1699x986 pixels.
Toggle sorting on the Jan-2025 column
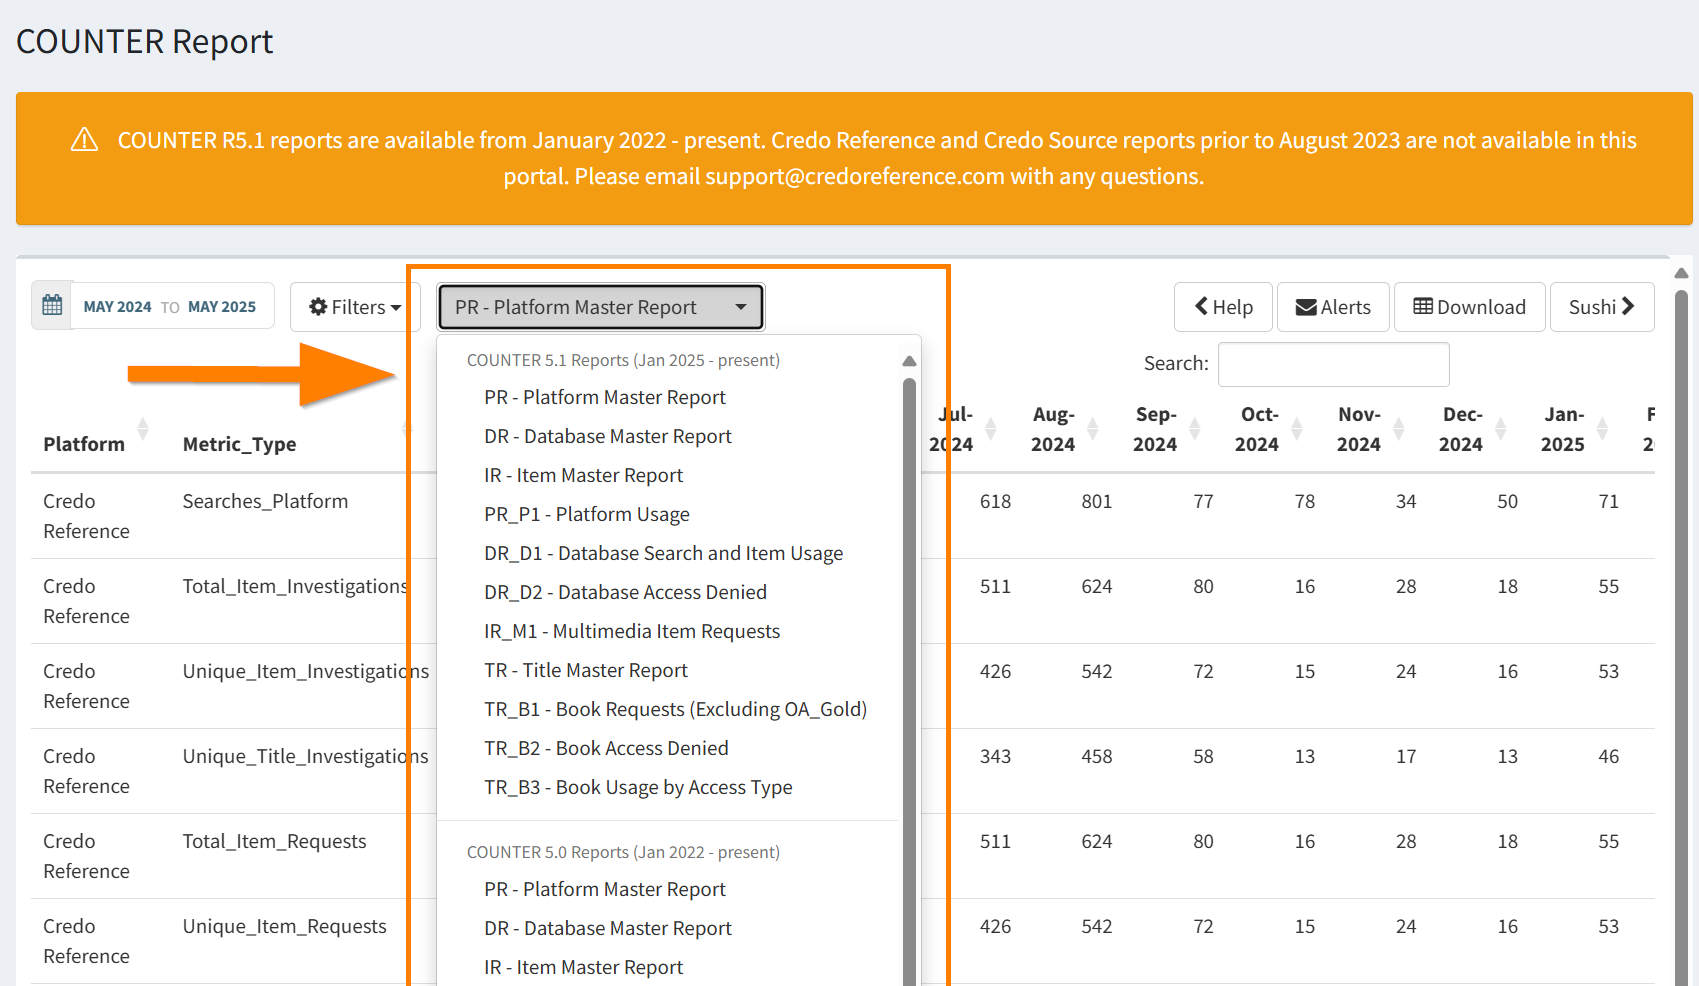click(1604, 430)
